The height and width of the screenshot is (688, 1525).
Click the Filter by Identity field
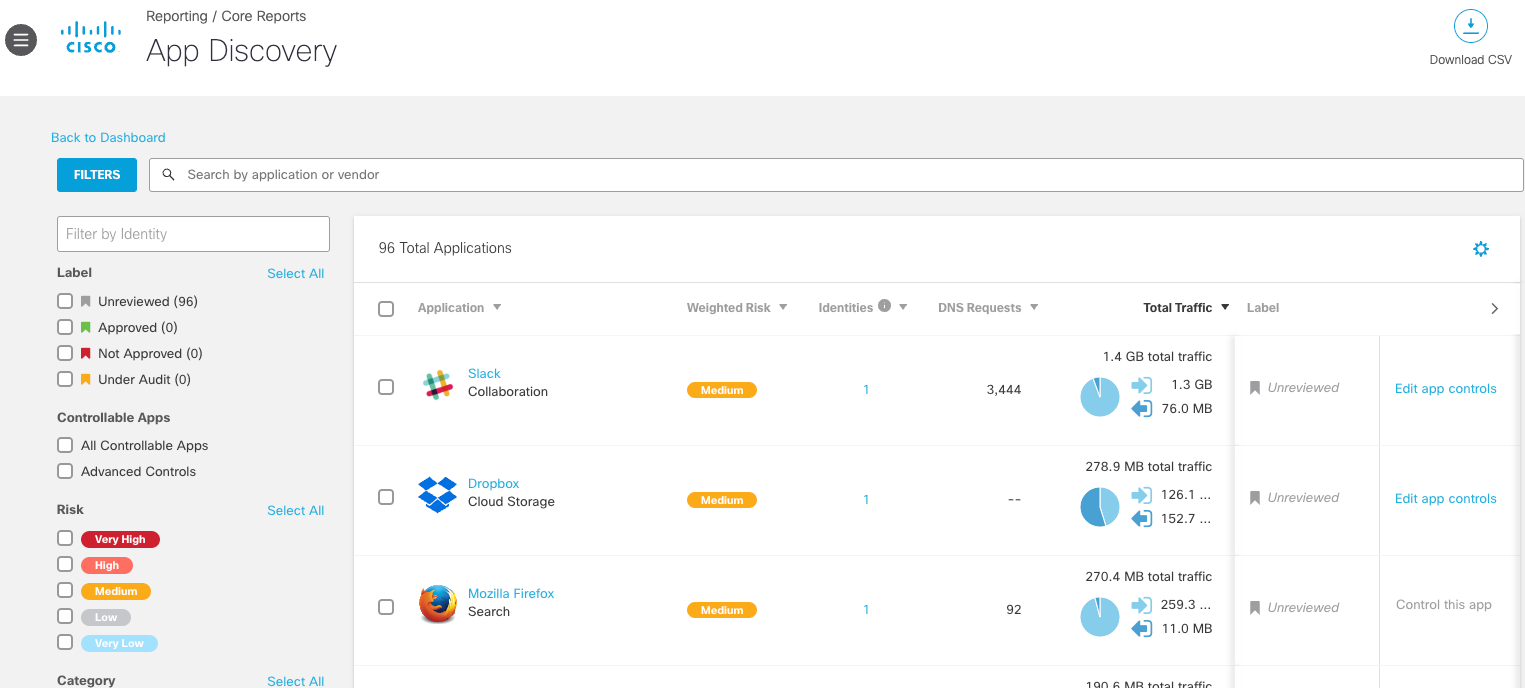193,234
